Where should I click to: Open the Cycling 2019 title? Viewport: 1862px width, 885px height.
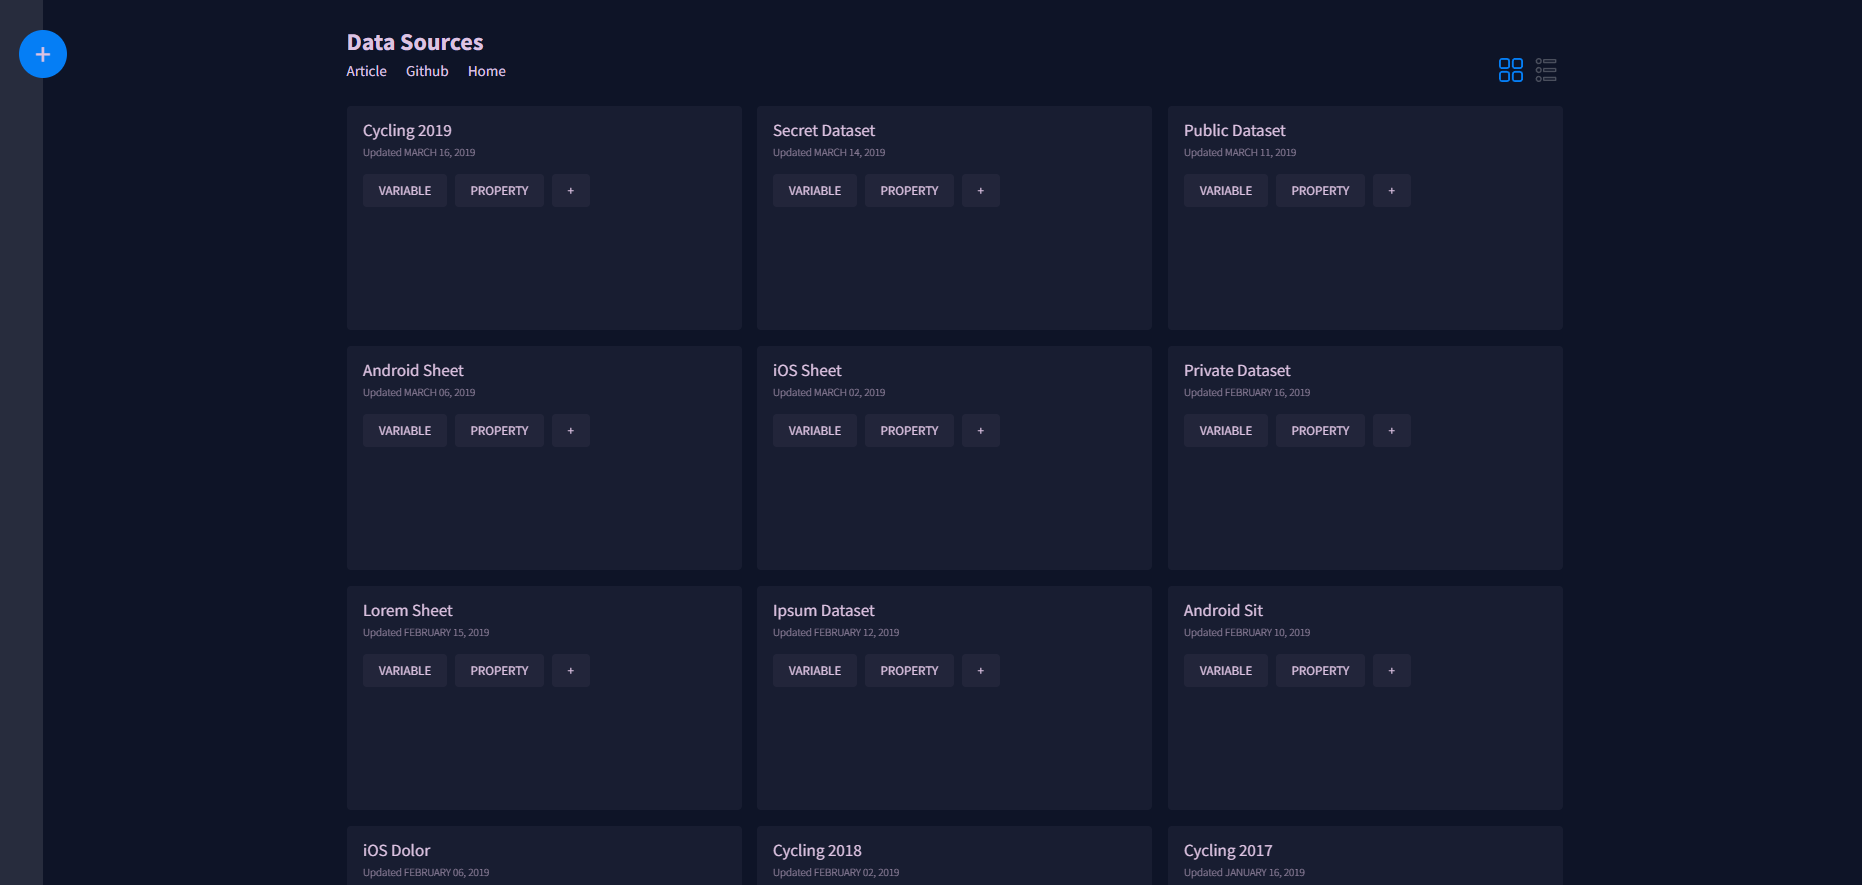(x=407, y=131)
